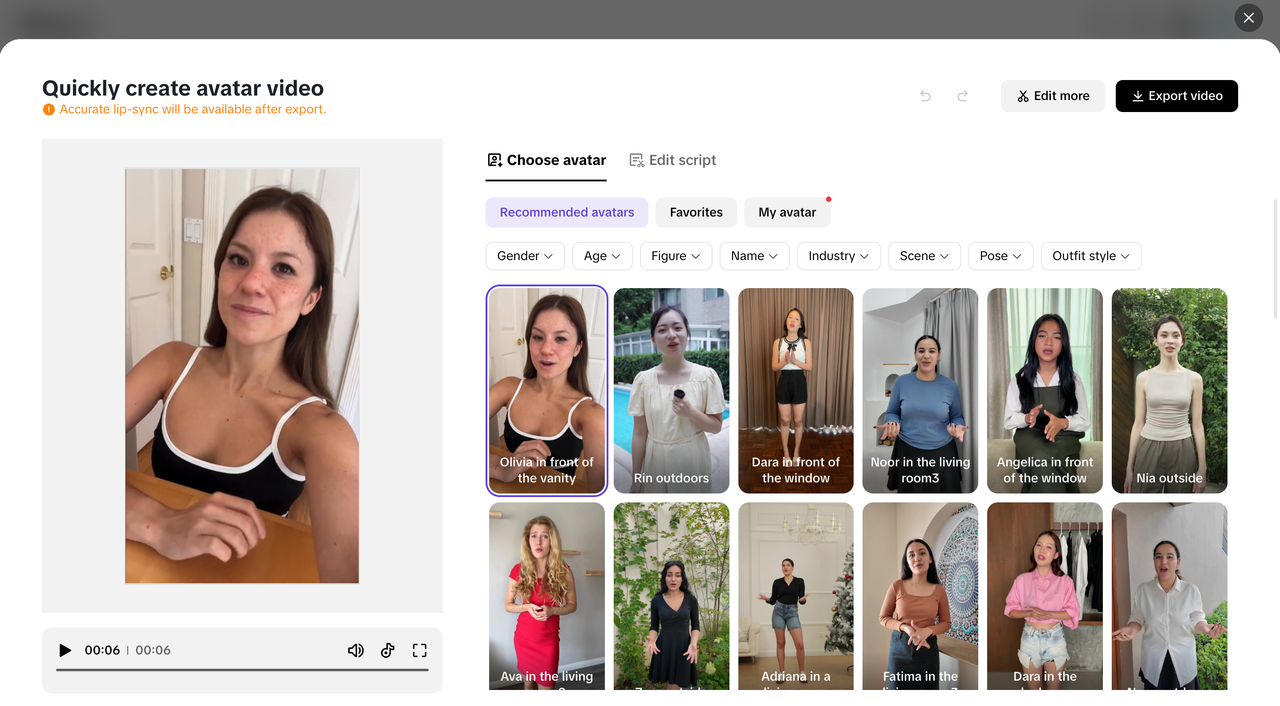Click the undo arrow icon

click(924, 95)
